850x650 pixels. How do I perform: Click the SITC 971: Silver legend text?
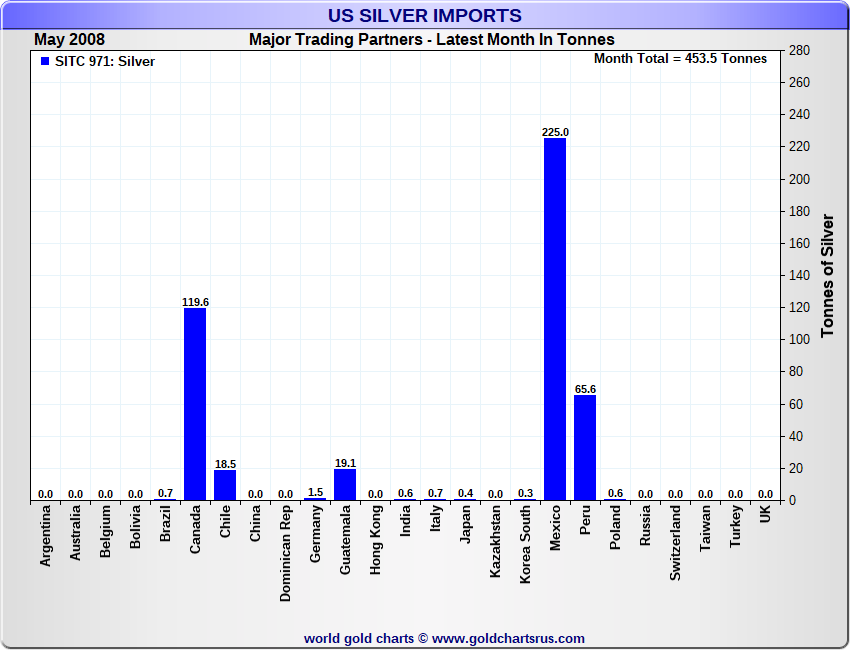click(105, 62)
